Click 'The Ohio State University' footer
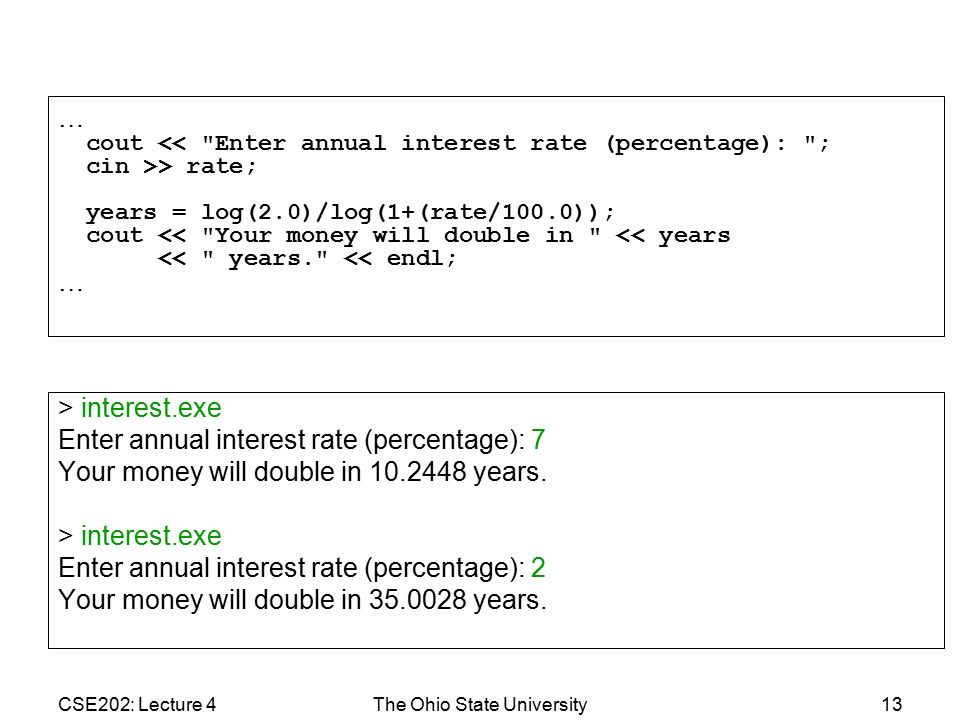 tap(480, 705)
